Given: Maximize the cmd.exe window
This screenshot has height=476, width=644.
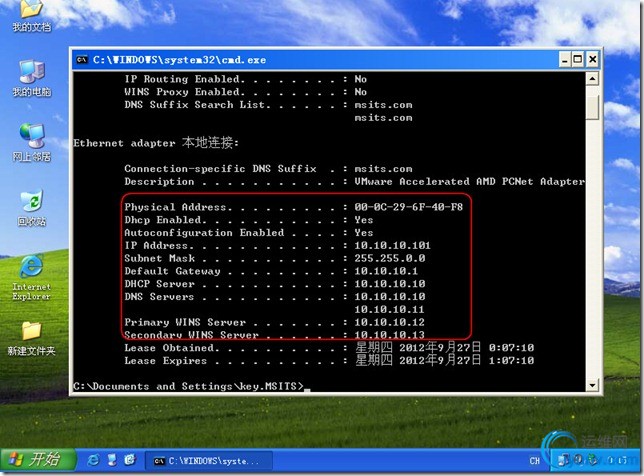Looking at the screenshot, I should tap(578, 60).
